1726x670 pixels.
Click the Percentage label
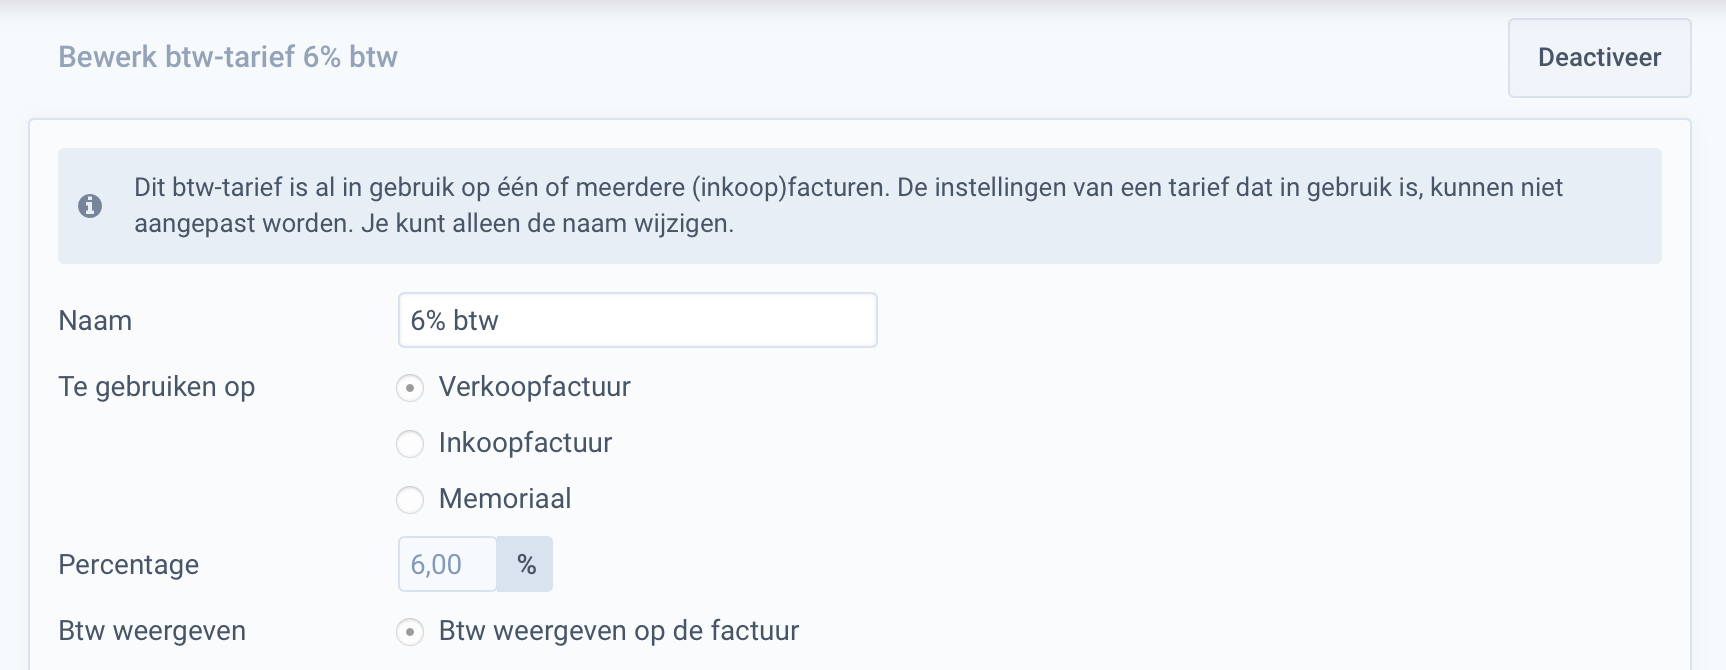(128, 564)
